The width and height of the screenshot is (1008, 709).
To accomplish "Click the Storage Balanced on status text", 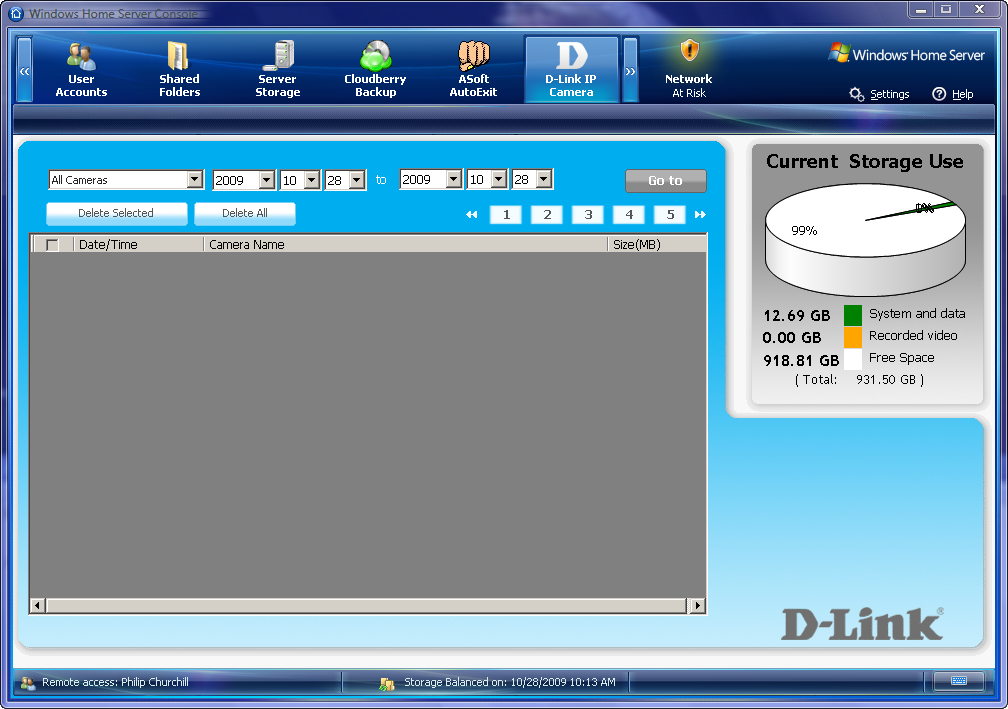I will tap(510, 683).
